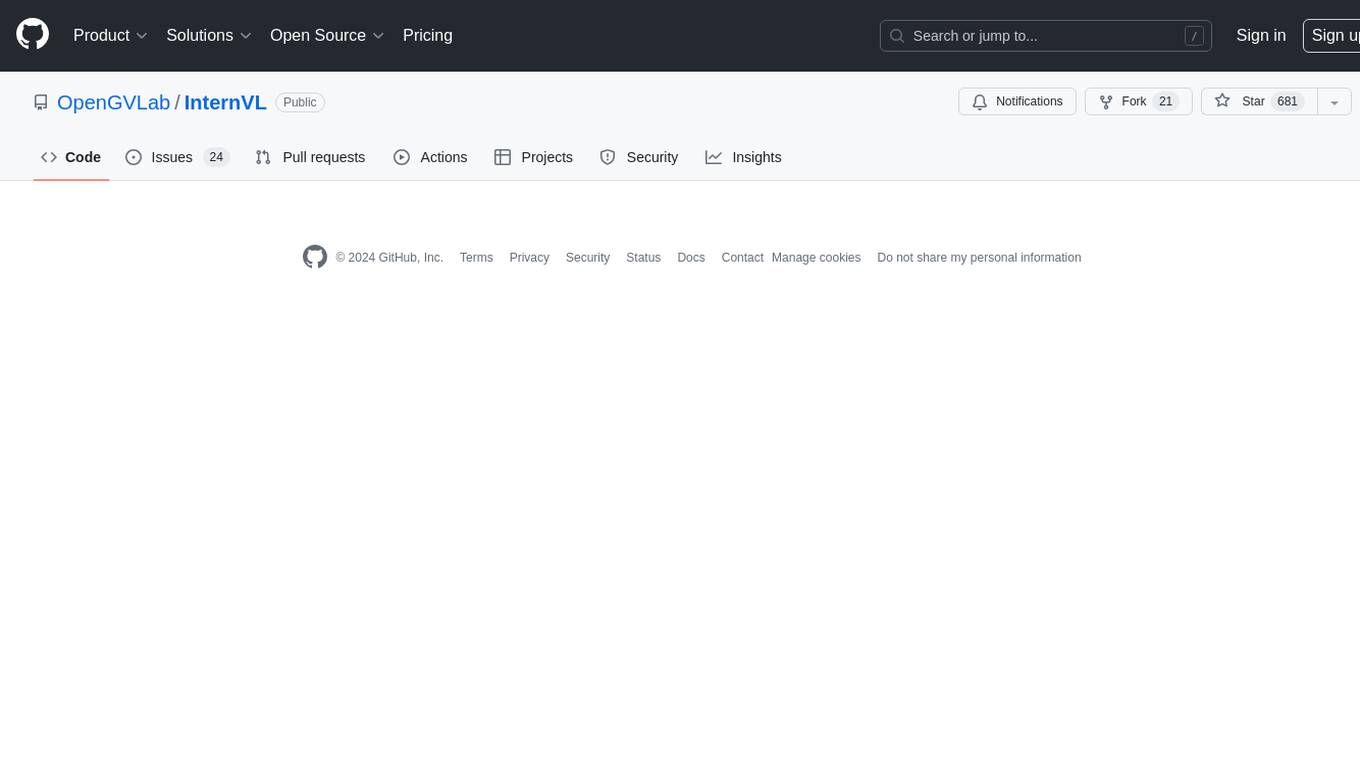The width and height of the screenshot is (1360, 764).
Task: Click the Issues circle icon
Action: (x=134, y=157)
